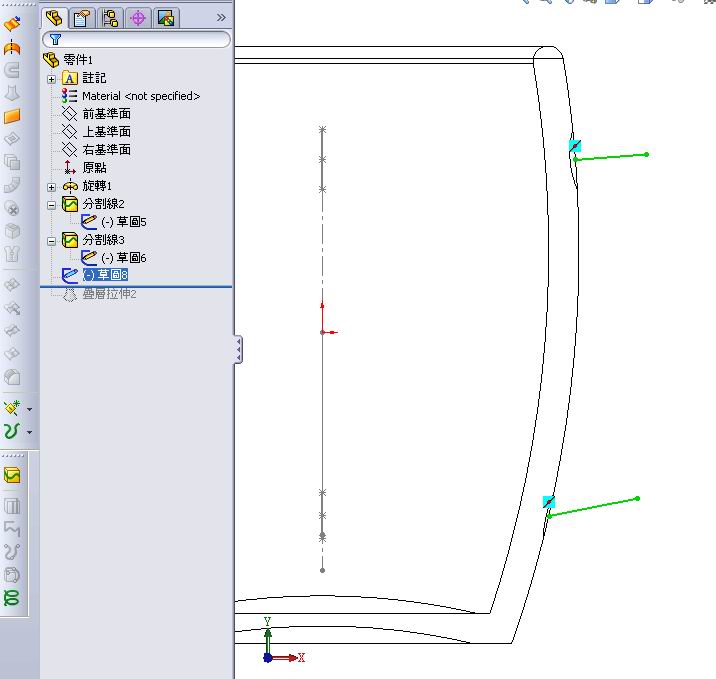Switch to the PropertyManager tab

(83, 18)
